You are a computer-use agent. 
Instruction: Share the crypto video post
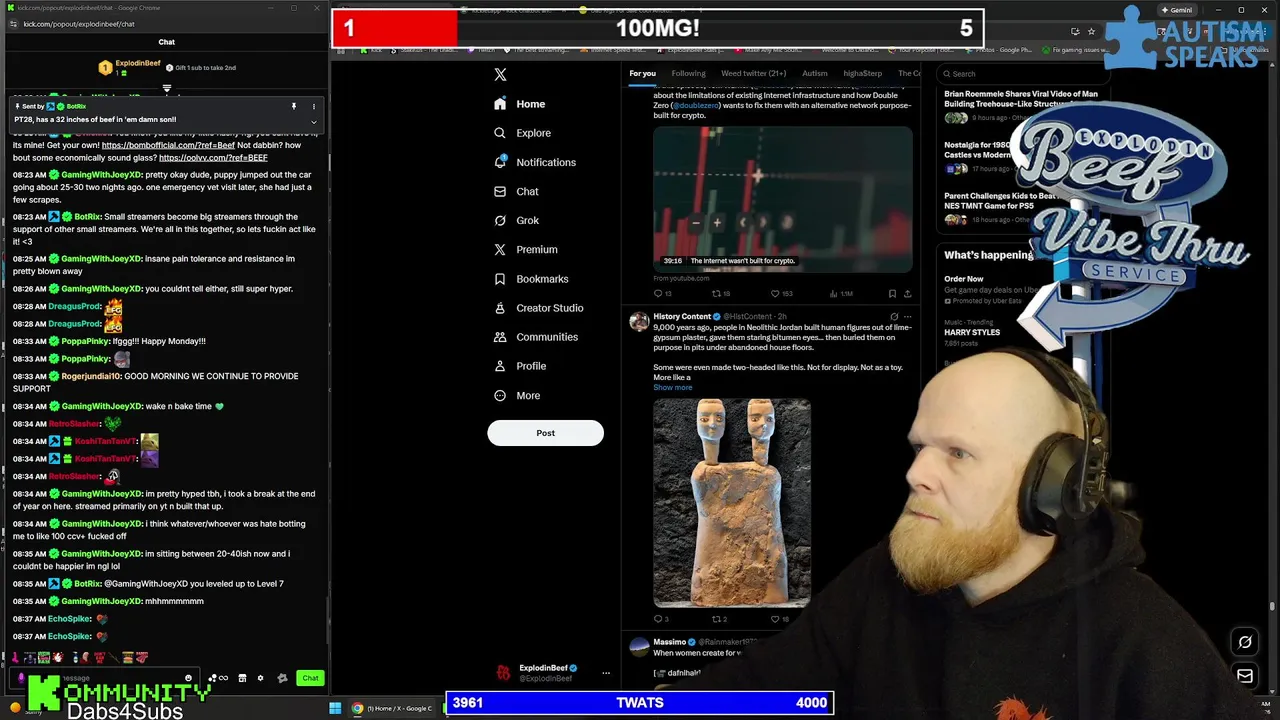[907, 294]
